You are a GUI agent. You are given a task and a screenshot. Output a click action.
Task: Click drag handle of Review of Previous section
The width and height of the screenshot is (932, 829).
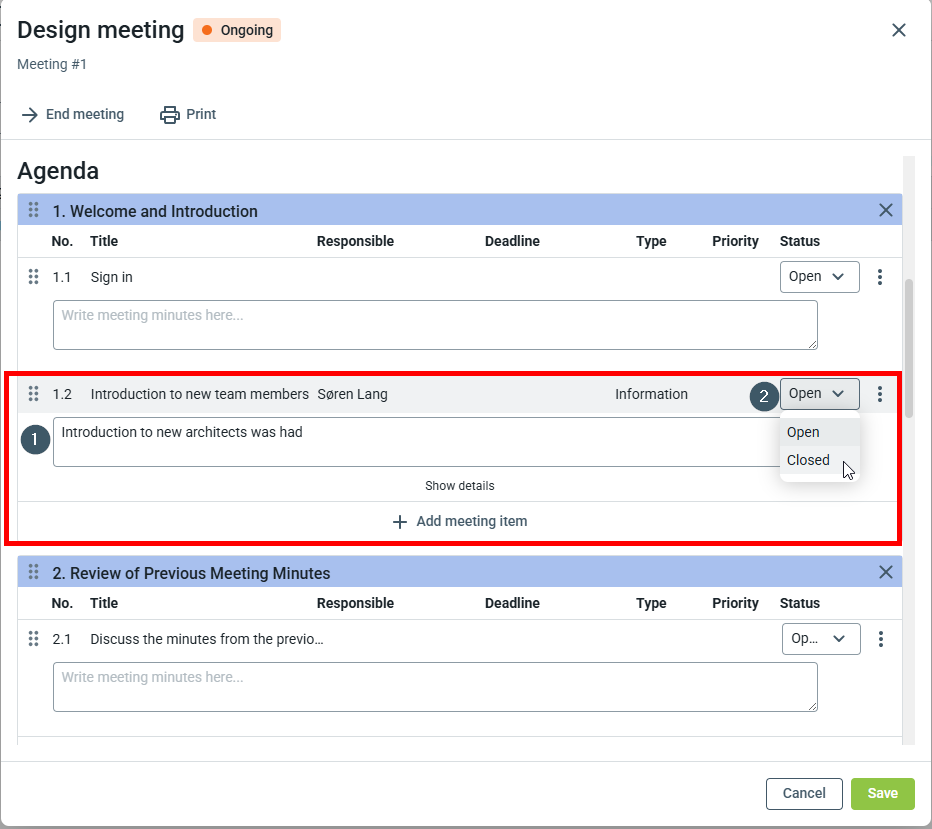coord(33,573)
